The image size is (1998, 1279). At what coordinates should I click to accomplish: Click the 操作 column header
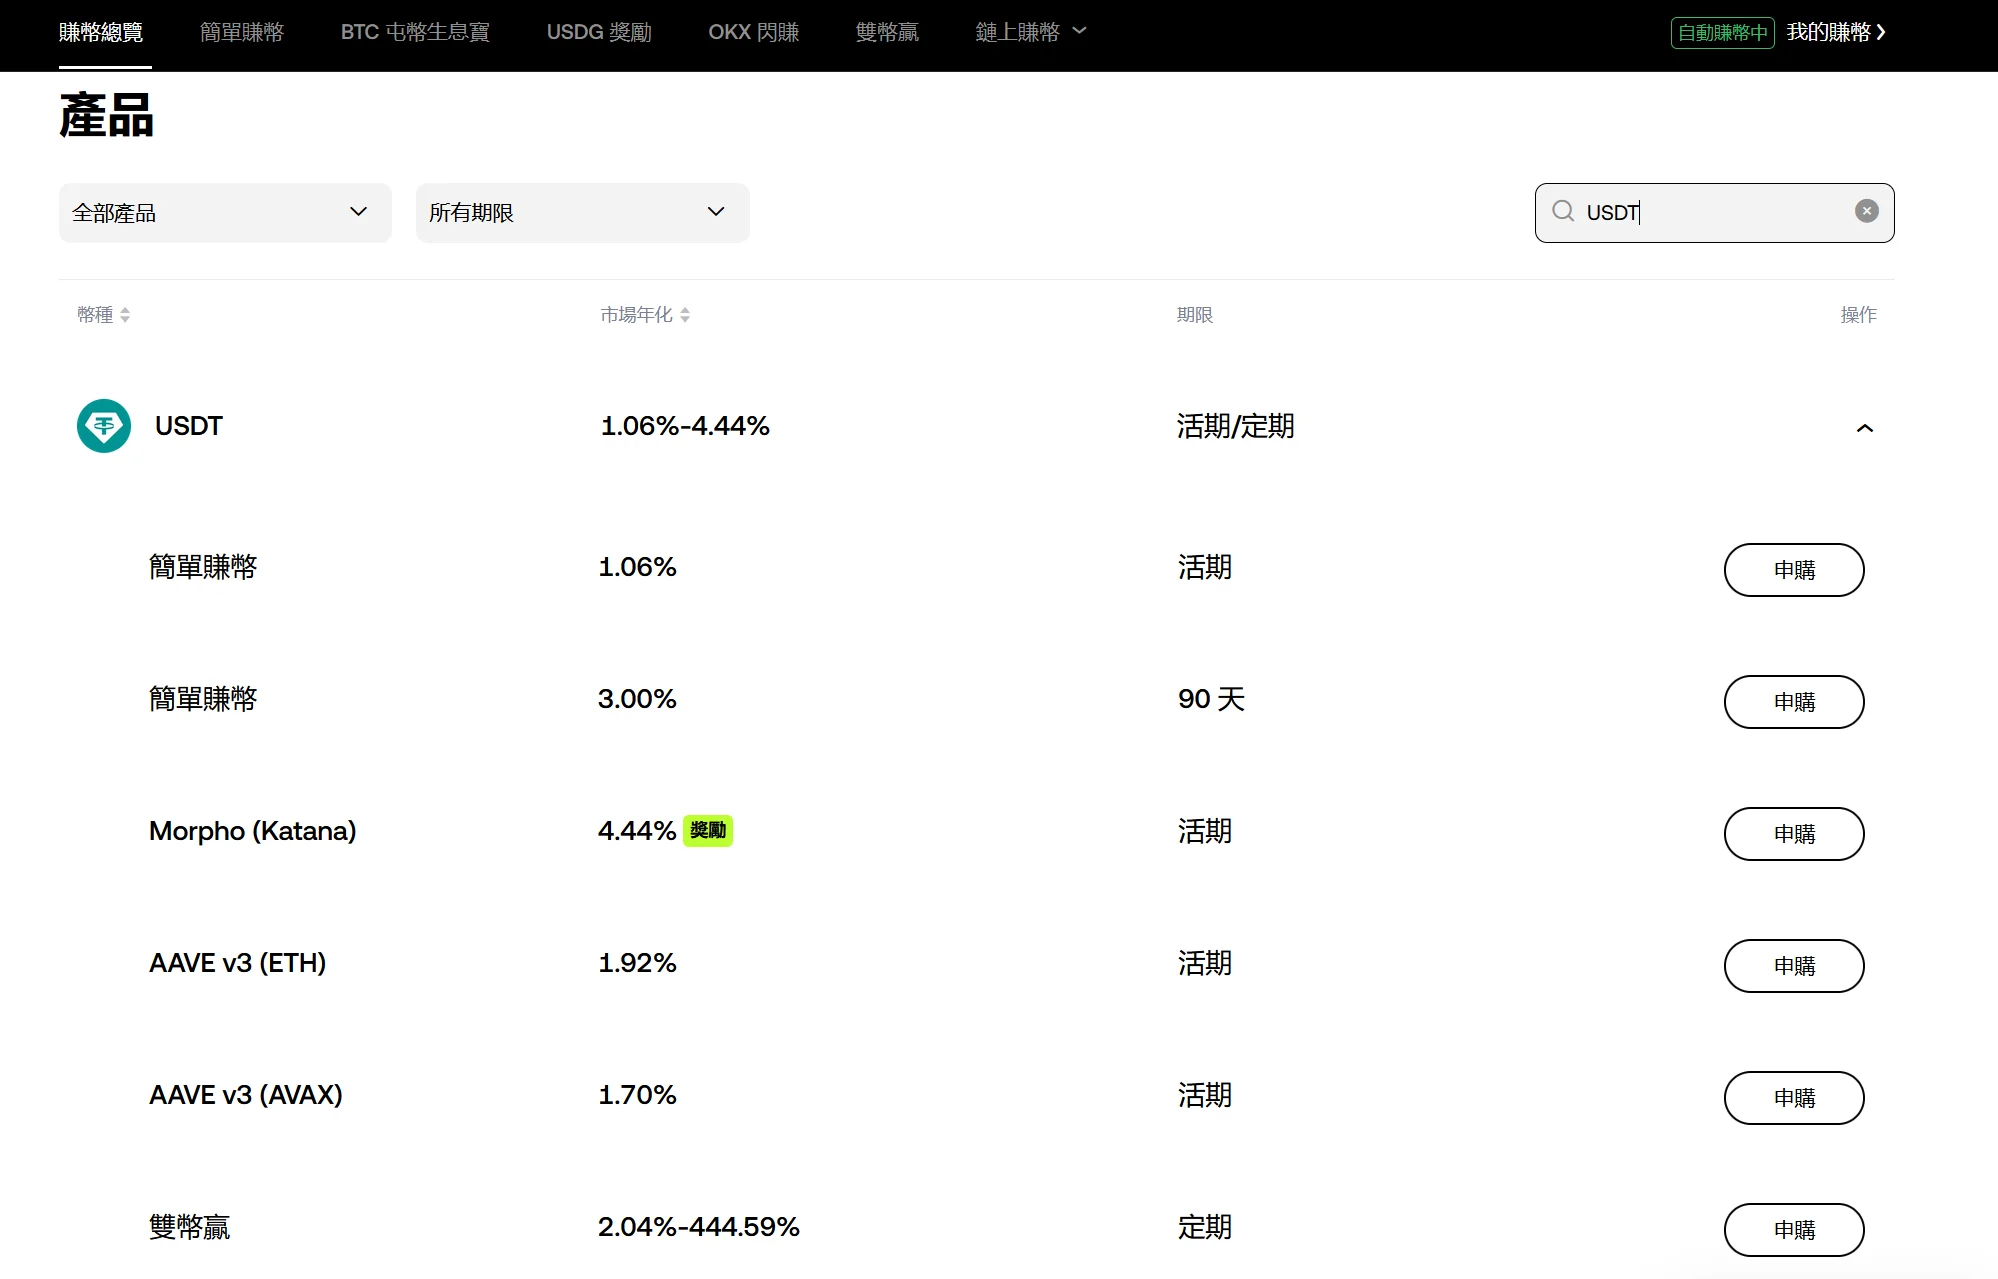coord(1859,315)
